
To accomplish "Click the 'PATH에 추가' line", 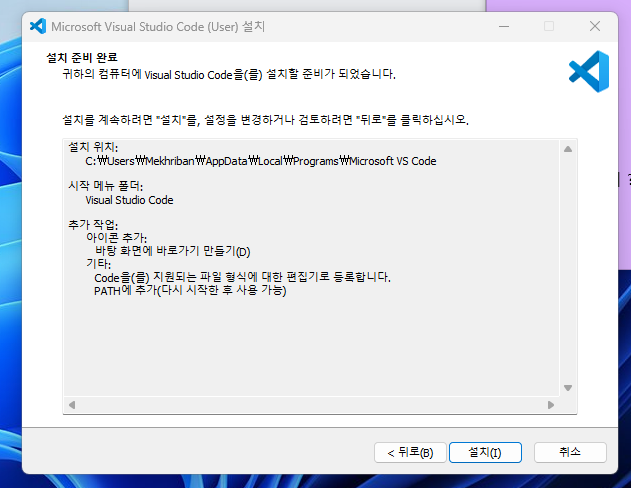I will tap(190, 290).
